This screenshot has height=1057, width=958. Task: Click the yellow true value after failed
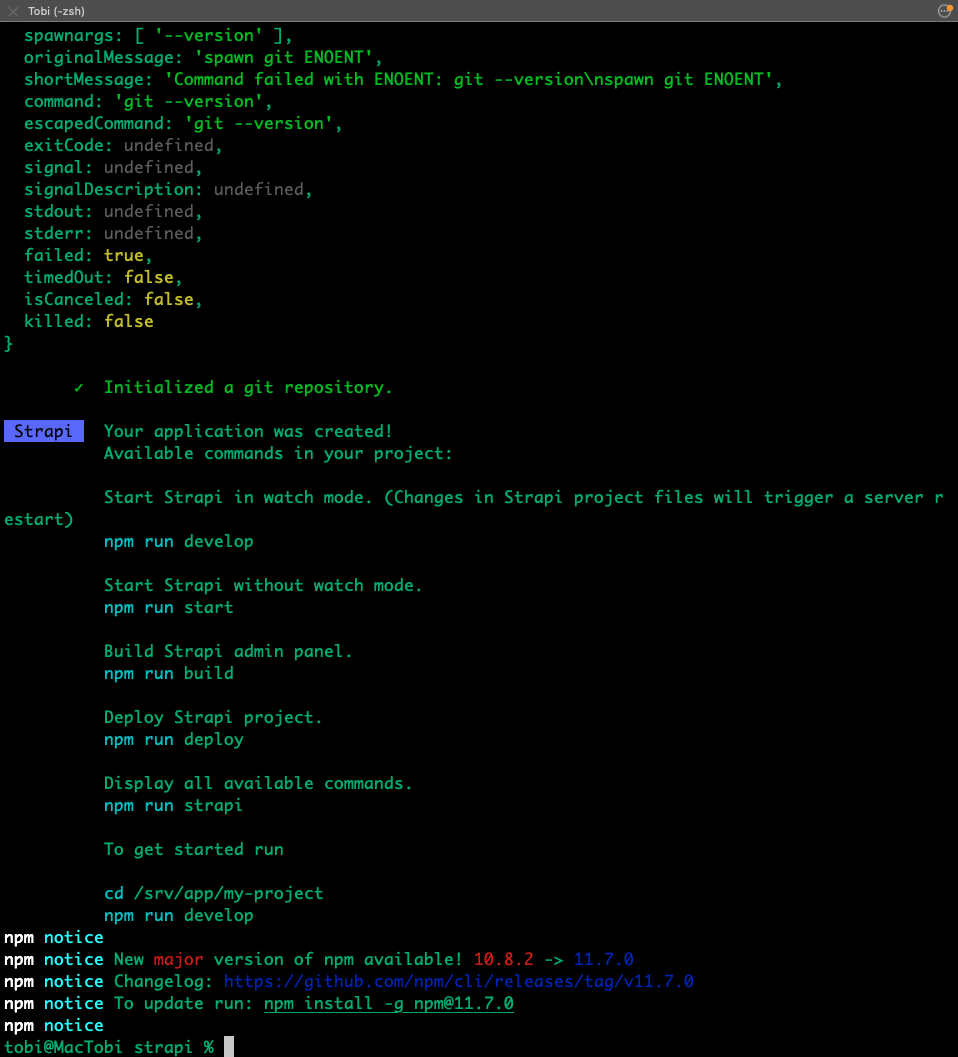[123, 255]
